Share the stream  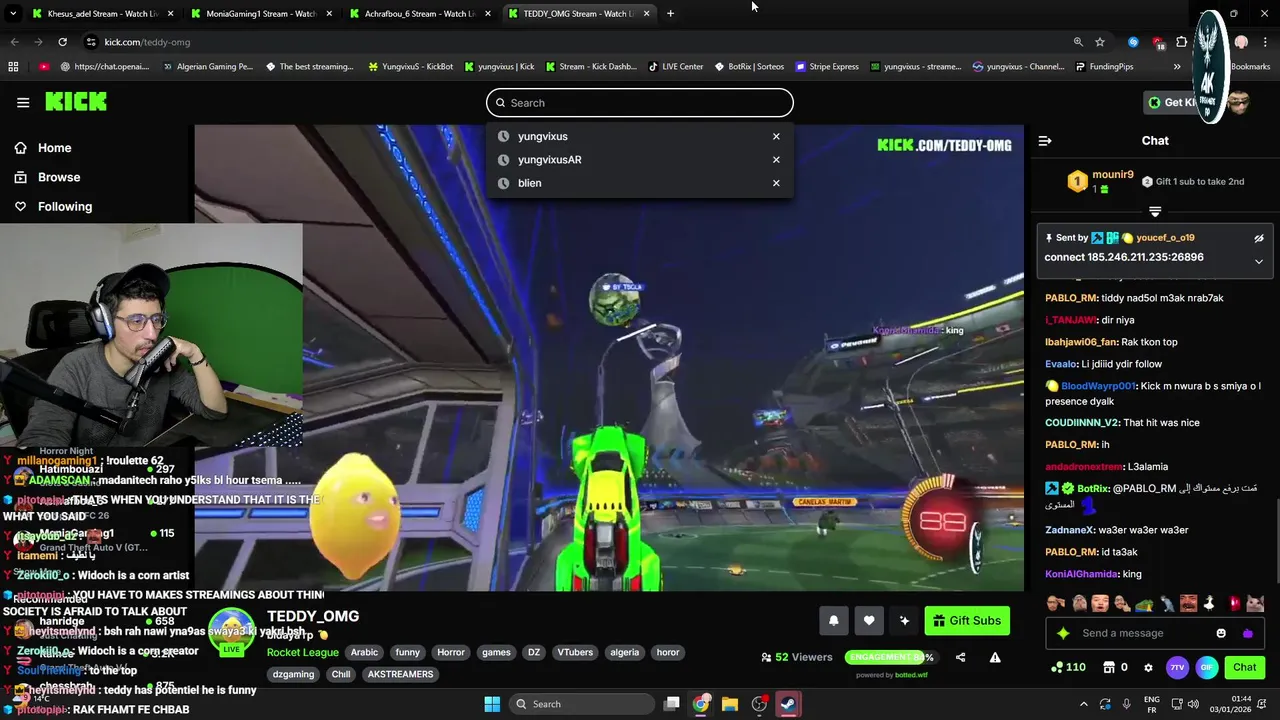(x=961, y=658)
